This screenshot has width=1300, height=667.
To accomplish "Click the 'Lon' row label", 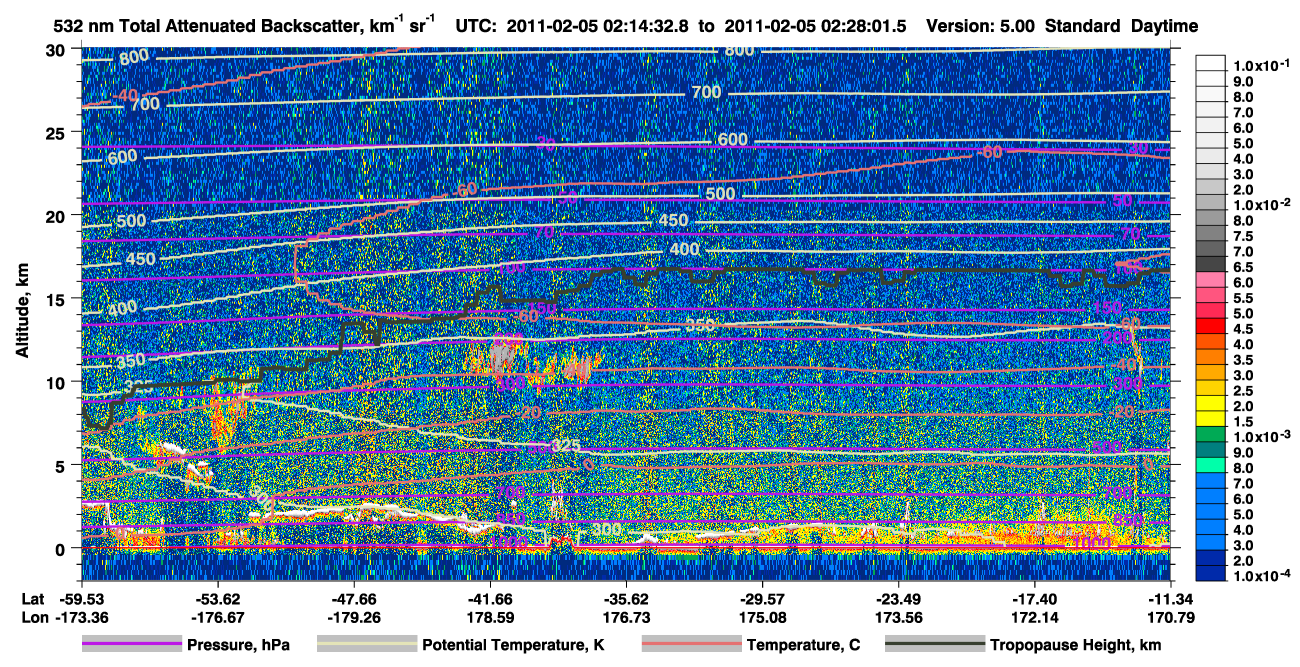I will (x=34, y=617).
